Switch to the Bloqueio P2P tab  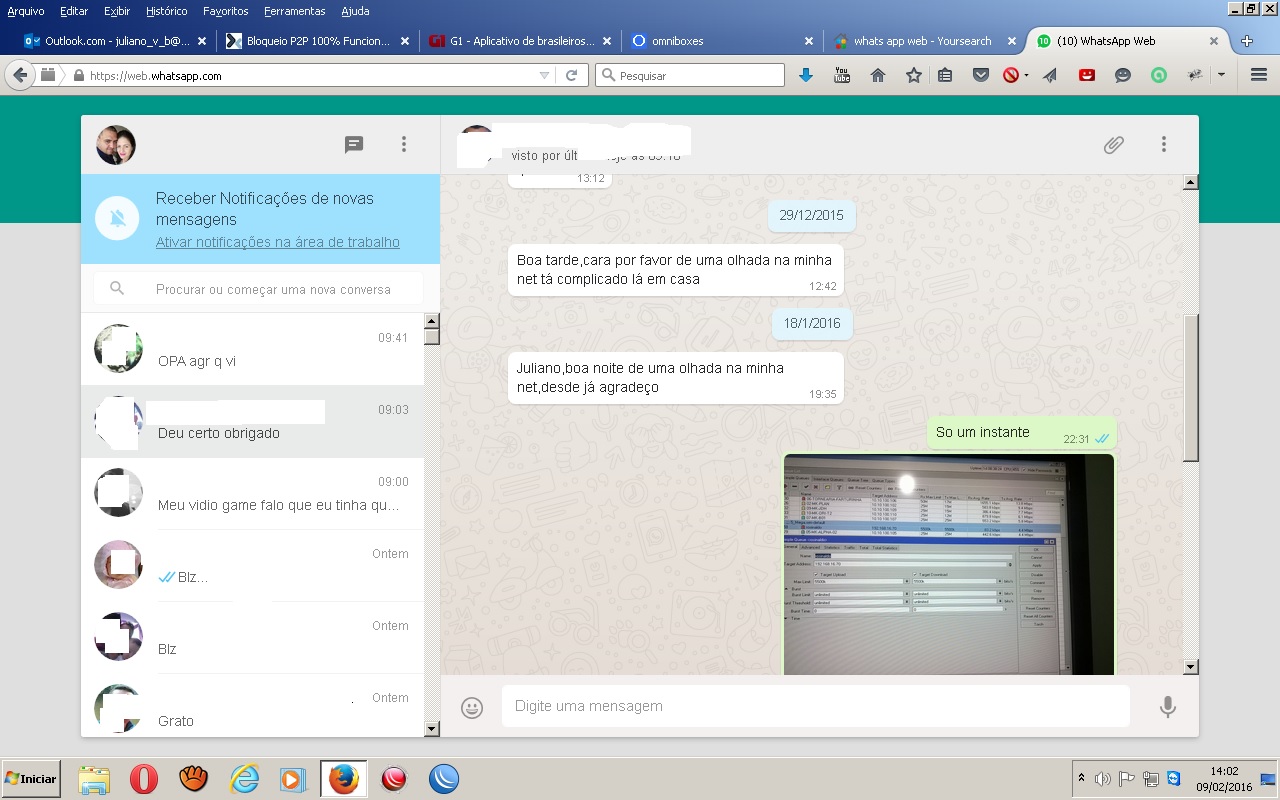click(318, 41)
